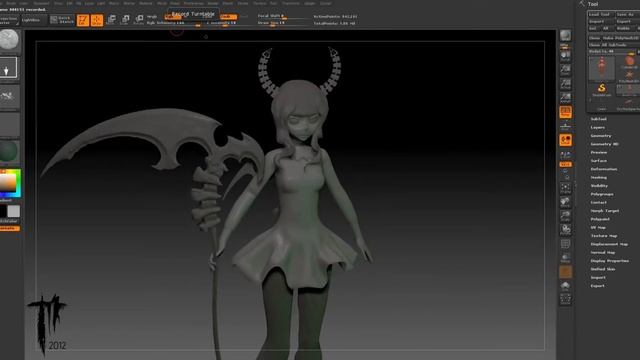Image resolution: width=640 pixels, height=360 pixels.
Task: Open the Texture menu
Action: click(x=260, y=3)
